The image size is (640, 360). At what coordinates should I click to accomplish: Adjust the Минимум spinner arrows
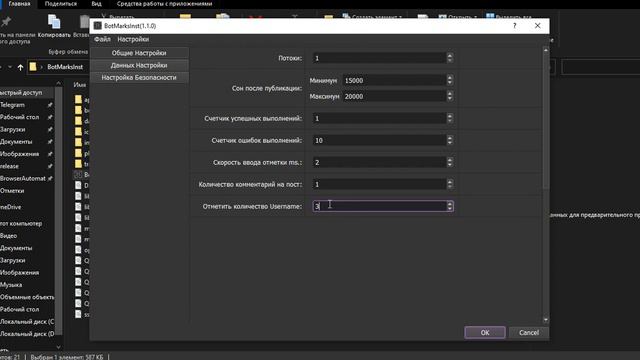449,80
